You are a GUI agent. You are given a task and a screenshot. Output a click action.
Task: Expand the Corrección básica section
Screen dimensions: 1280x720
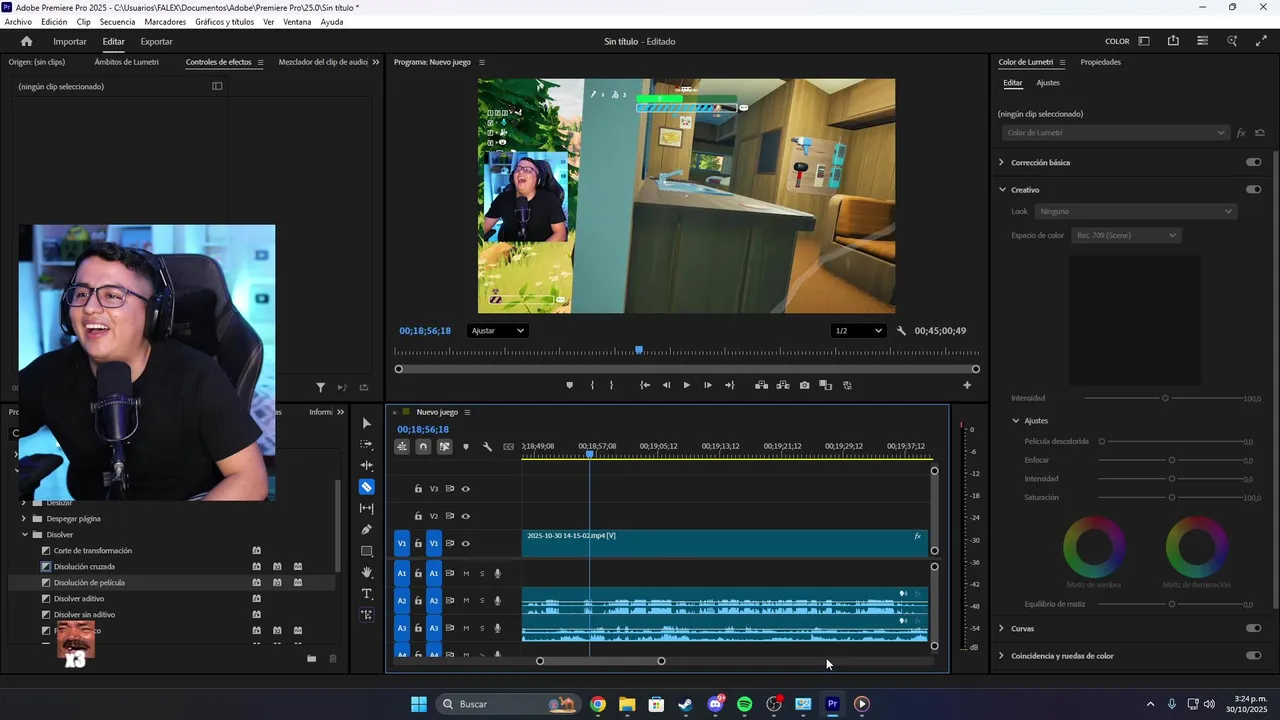click(x=1002, y=162)
